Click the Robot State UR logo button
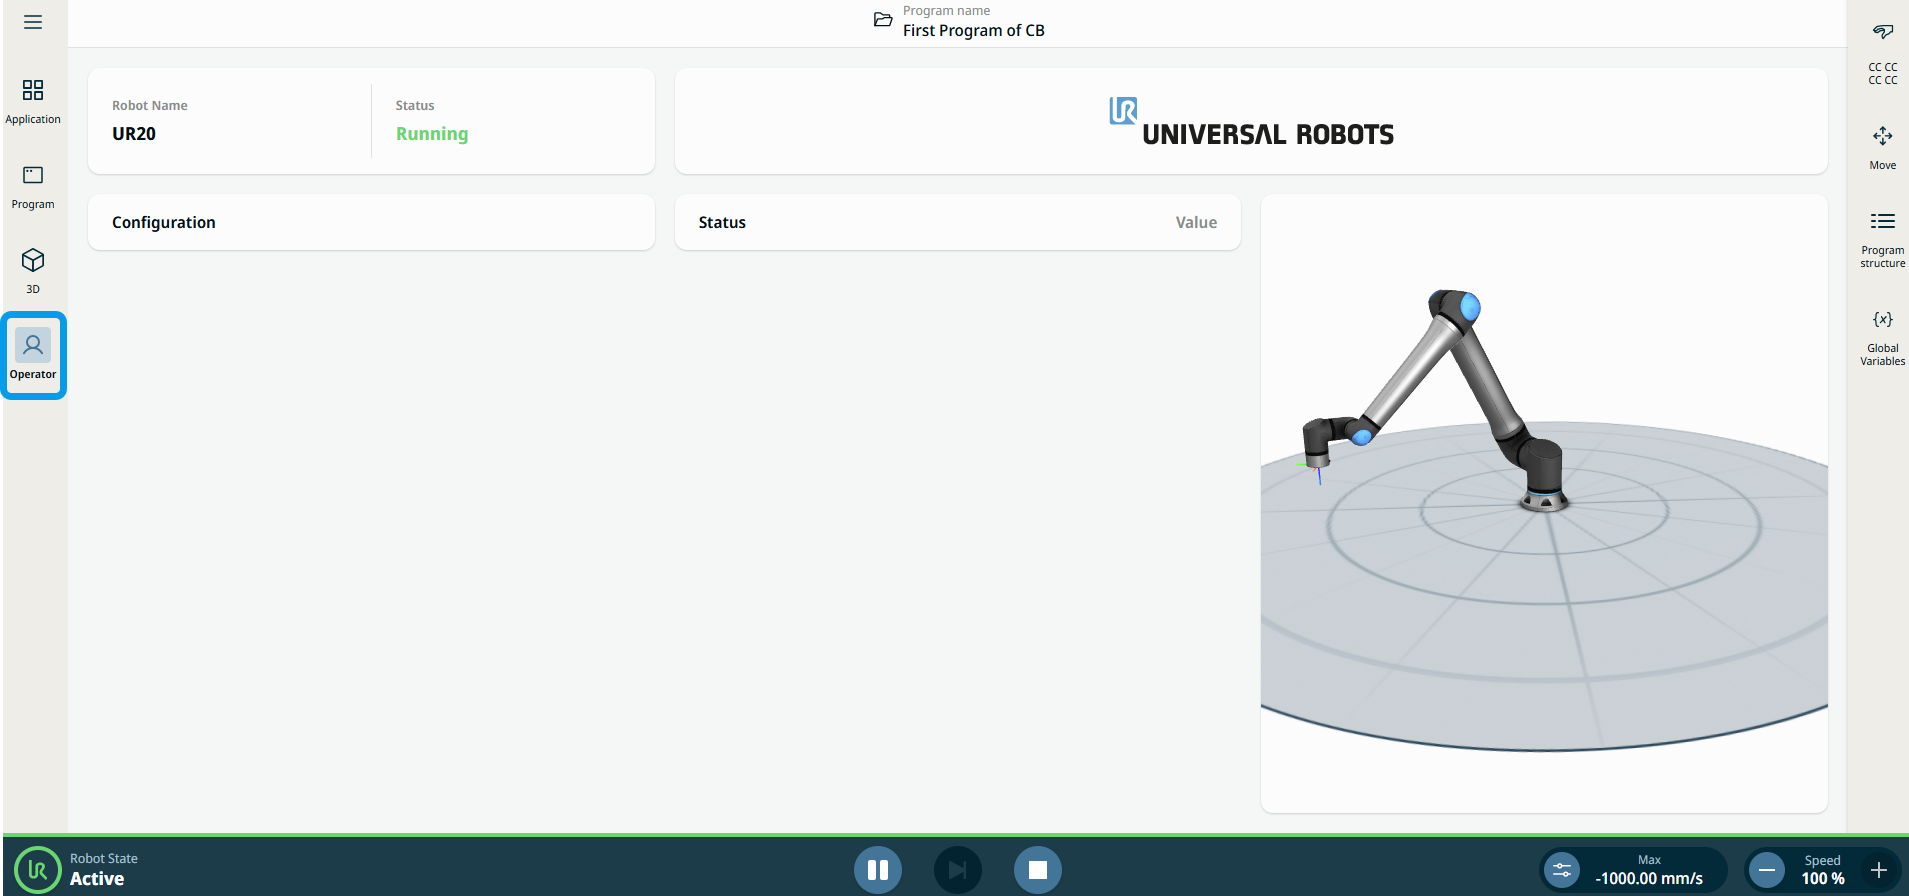1909x896 pixels. (x=38, y=870)
